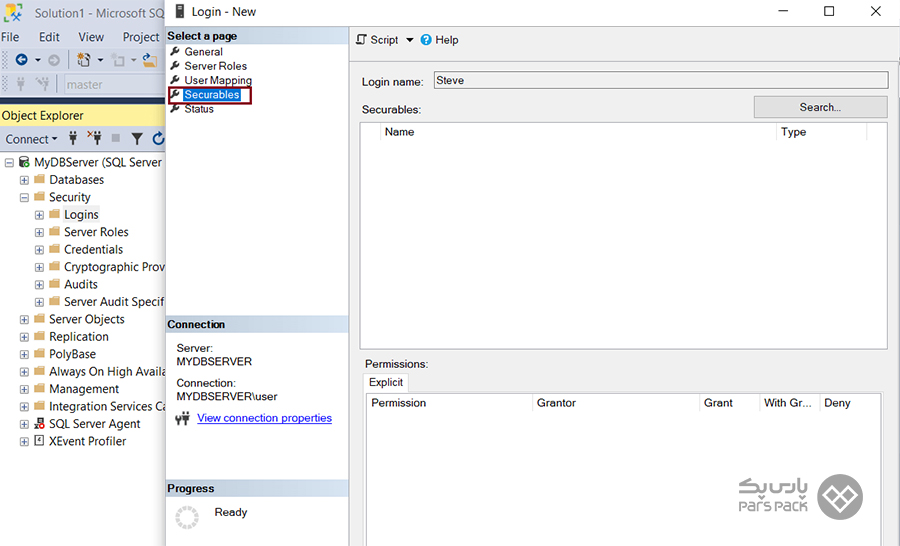This screenshot has width=900, height=546.
Task: Click the greyed Change Connection icon
Action: (x=42, y=84)
